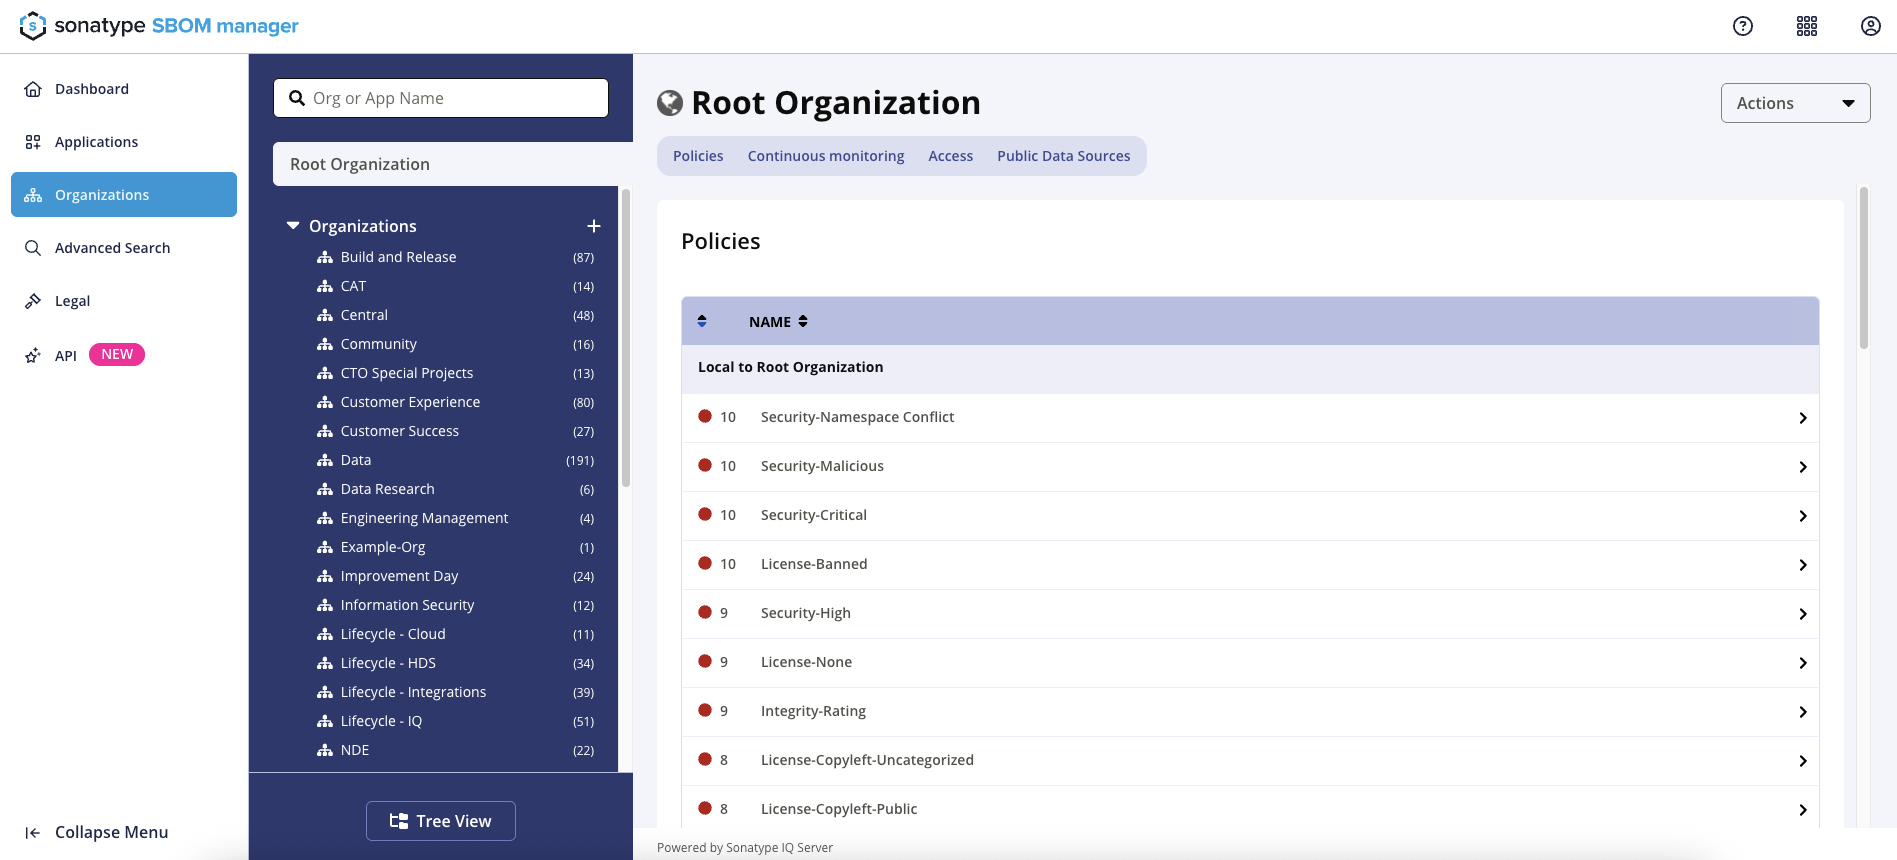Open the app switcher grid icon
The height and width of the screenshot is (860, 1897).
coord(1807,26)
